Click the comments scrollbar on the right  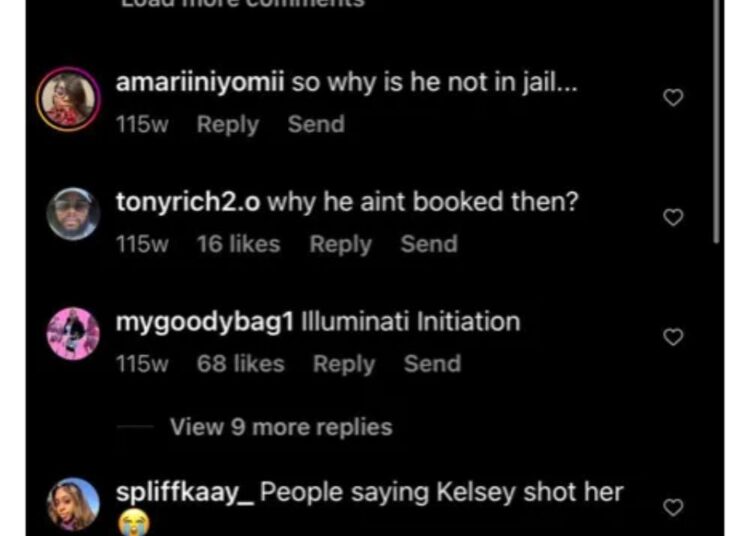point(716,122)
